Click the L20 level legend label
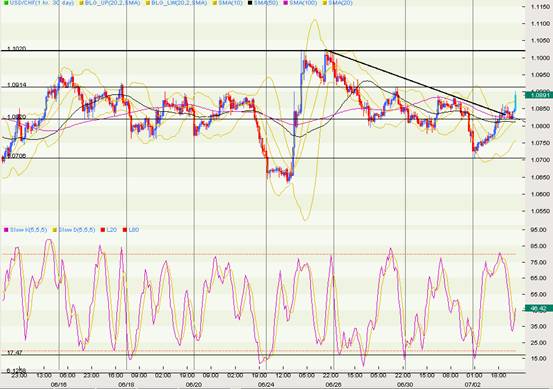 [111, 230]
